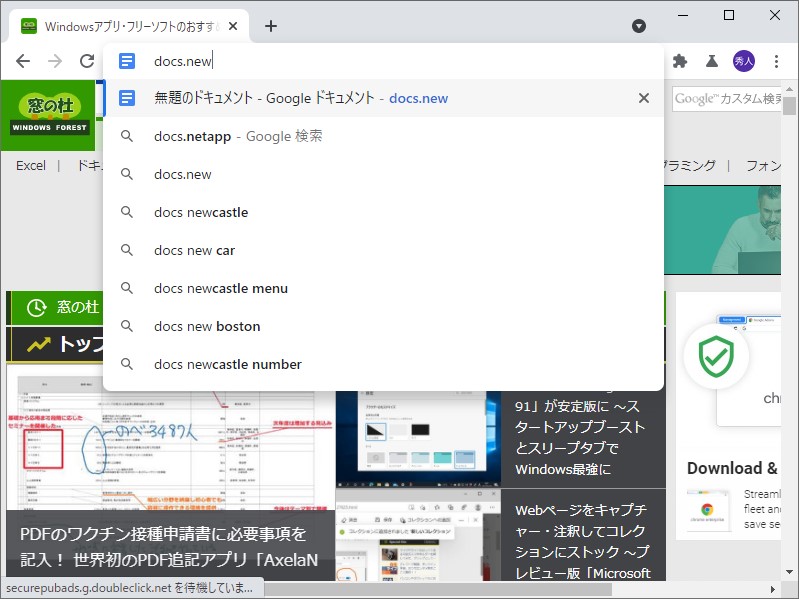
Task: Click the Docs icon on 無題のドキュメント suggestion
Action: coord(127,98)
